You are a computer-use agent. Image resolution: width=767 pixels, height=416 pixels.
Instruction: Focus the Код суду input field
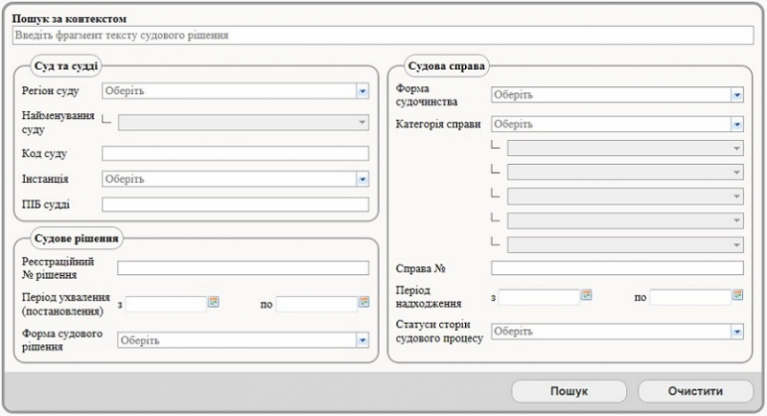235,153
